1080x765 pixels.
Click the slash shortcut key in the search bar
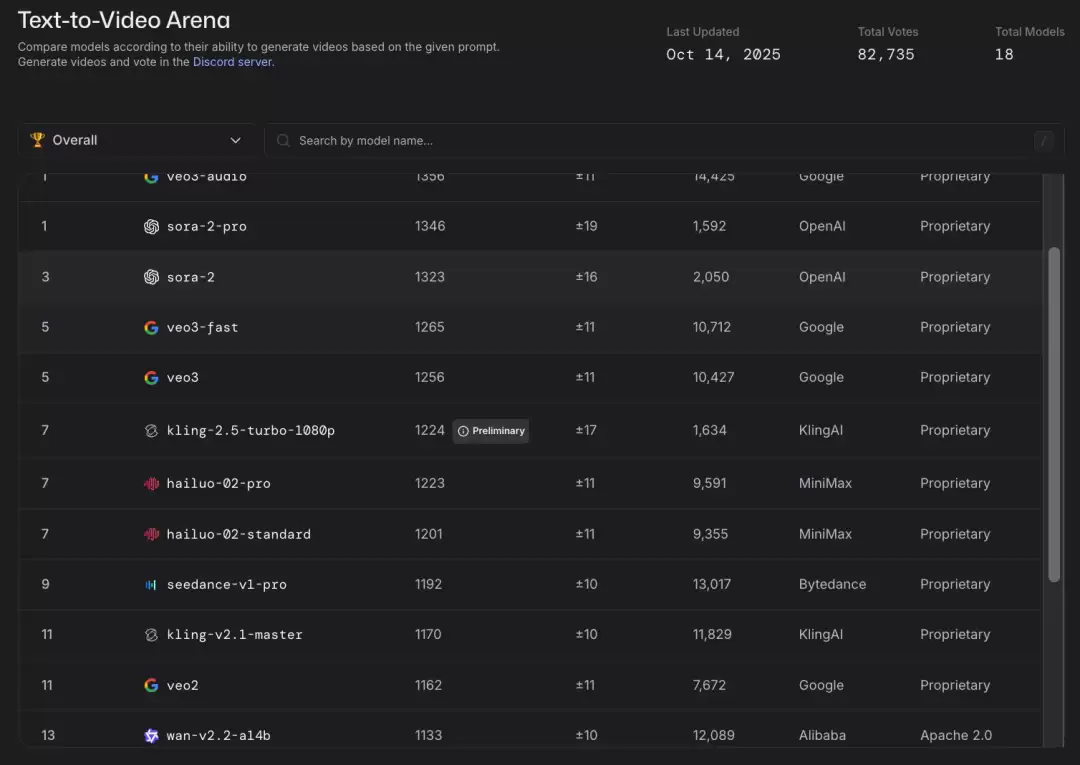[x=1044, y=141]
